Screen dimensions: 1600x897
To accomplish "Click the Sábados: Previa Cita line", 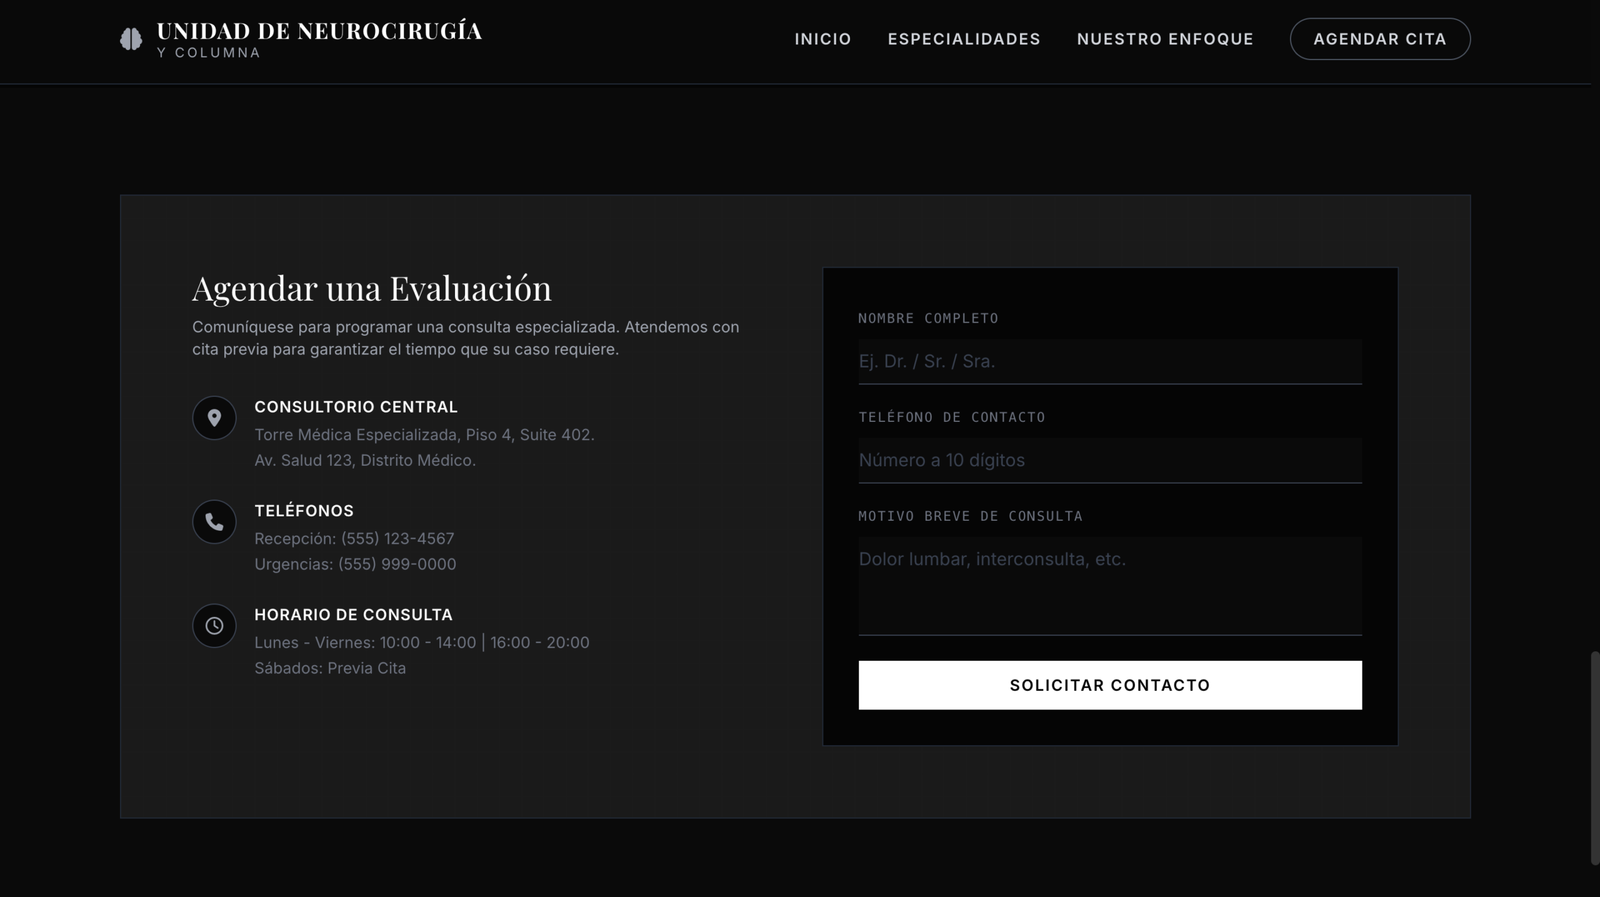I will (330, 668).
